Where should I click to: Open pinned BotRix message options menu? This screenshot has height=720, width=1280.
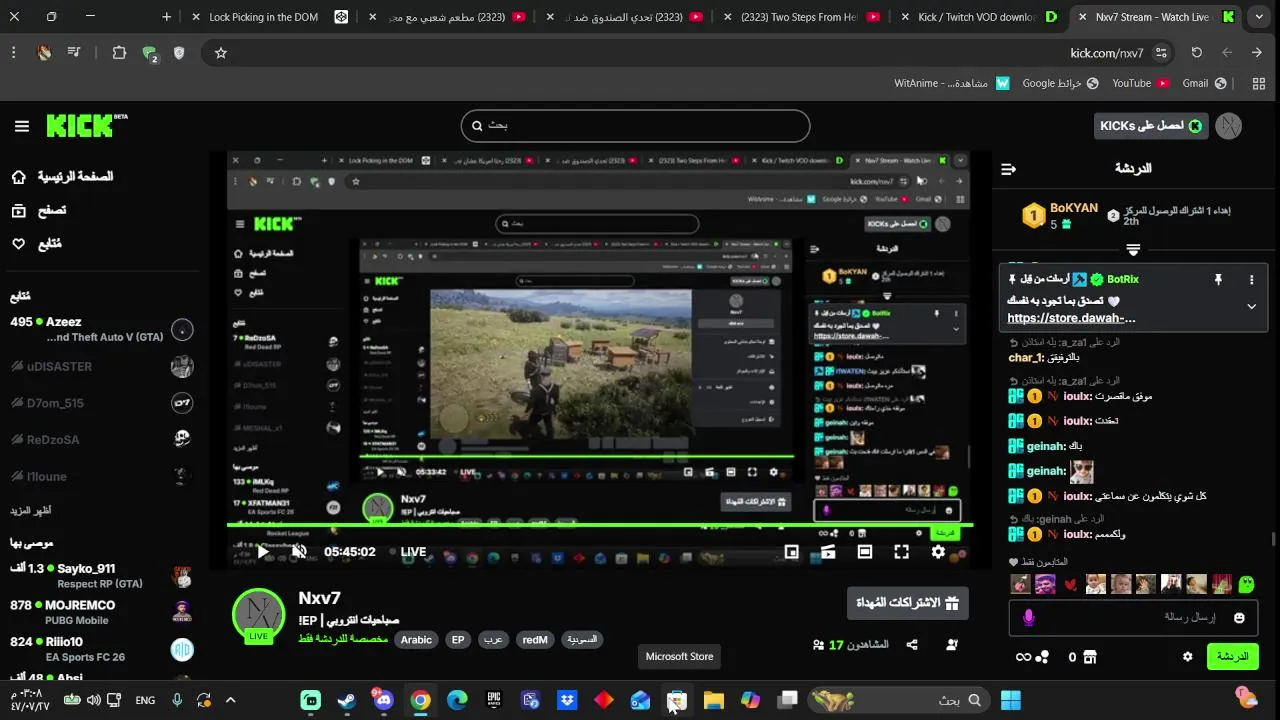1251,280
